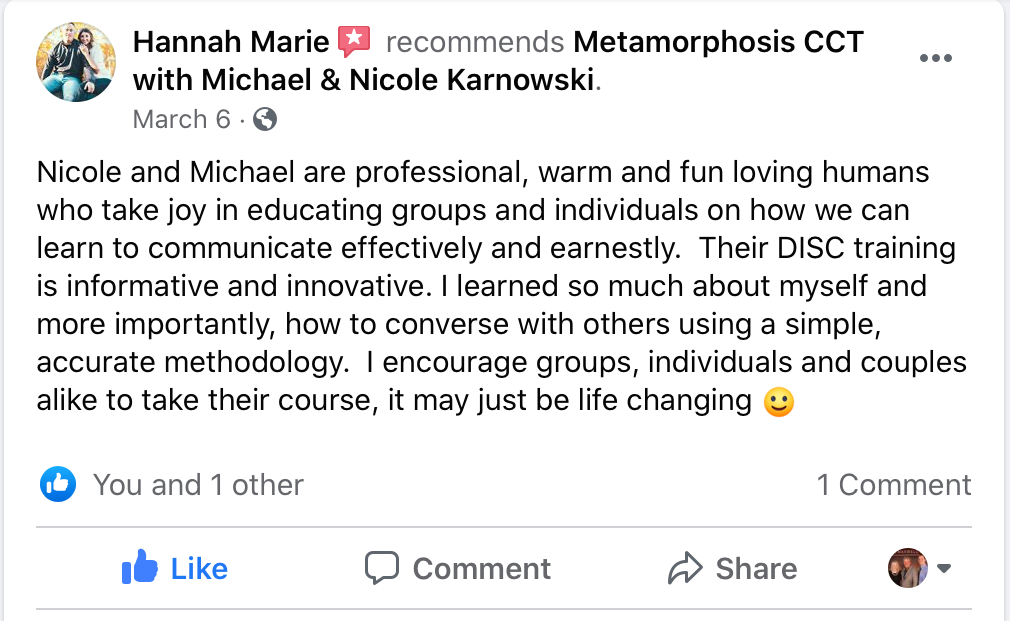1010x621 pixels.
Task: Click the globe public audience icon
Action: click(x=265, y=120)
